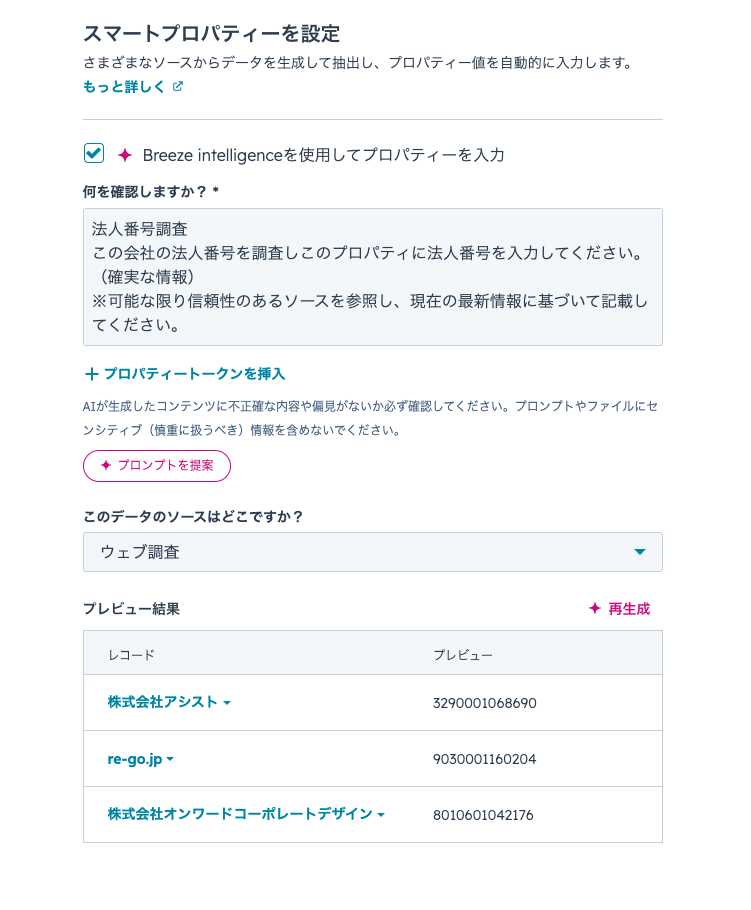Click the プレビュー column header
This screenshot has width=751, height=910.
coord(462,654)
